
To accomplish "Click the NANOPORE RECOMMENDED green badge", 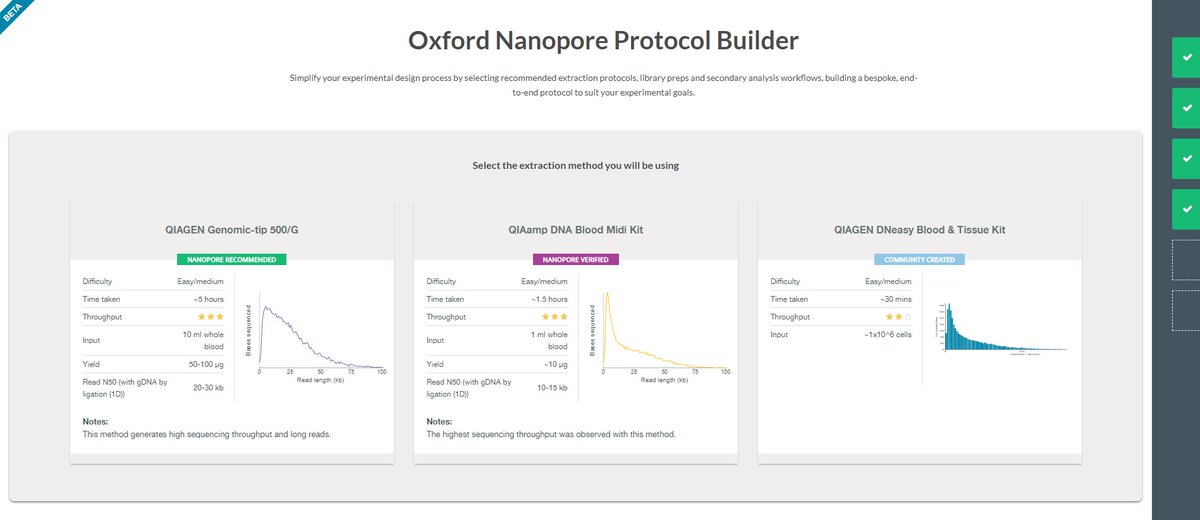I will click(x=232, y=260).
